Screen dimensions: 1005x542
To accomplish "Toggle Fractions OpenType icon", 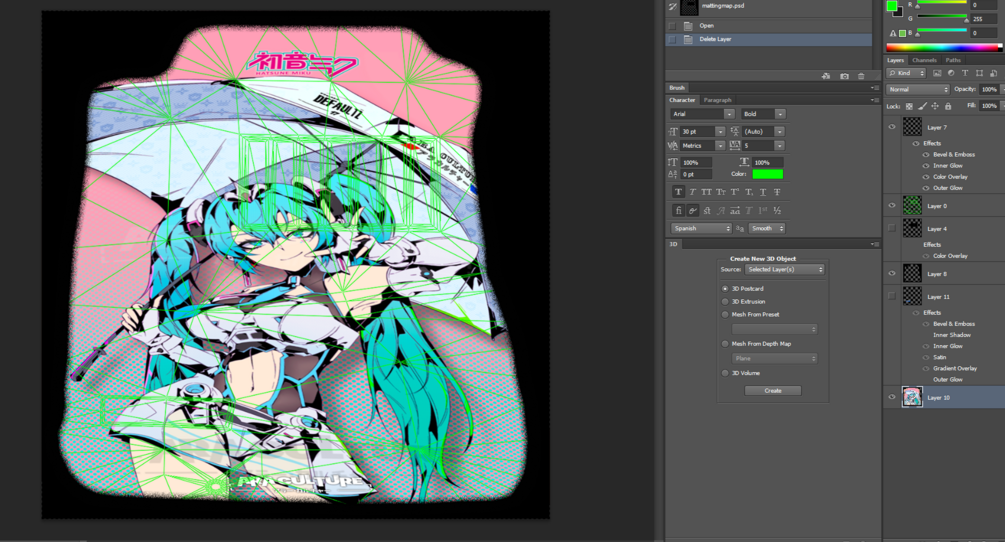I will 777,210.
